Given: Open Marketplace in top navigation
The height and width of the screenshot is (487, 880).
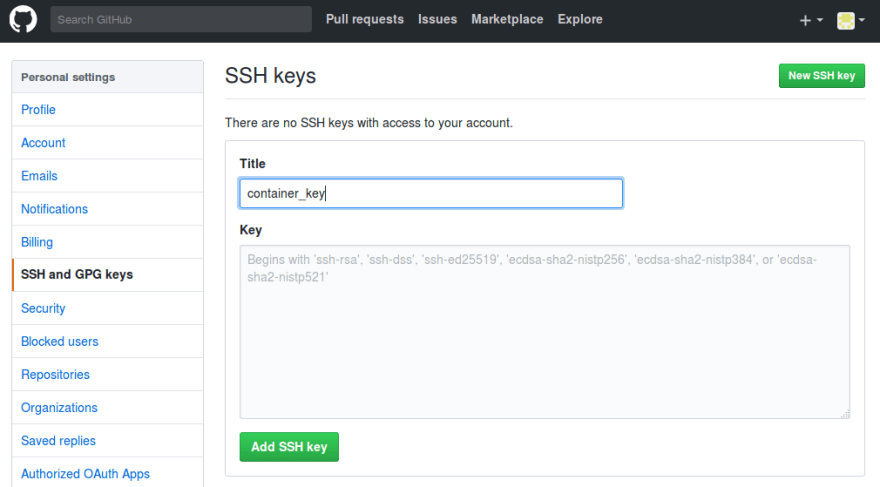Looking at the screenshot, I should point(507,19).
